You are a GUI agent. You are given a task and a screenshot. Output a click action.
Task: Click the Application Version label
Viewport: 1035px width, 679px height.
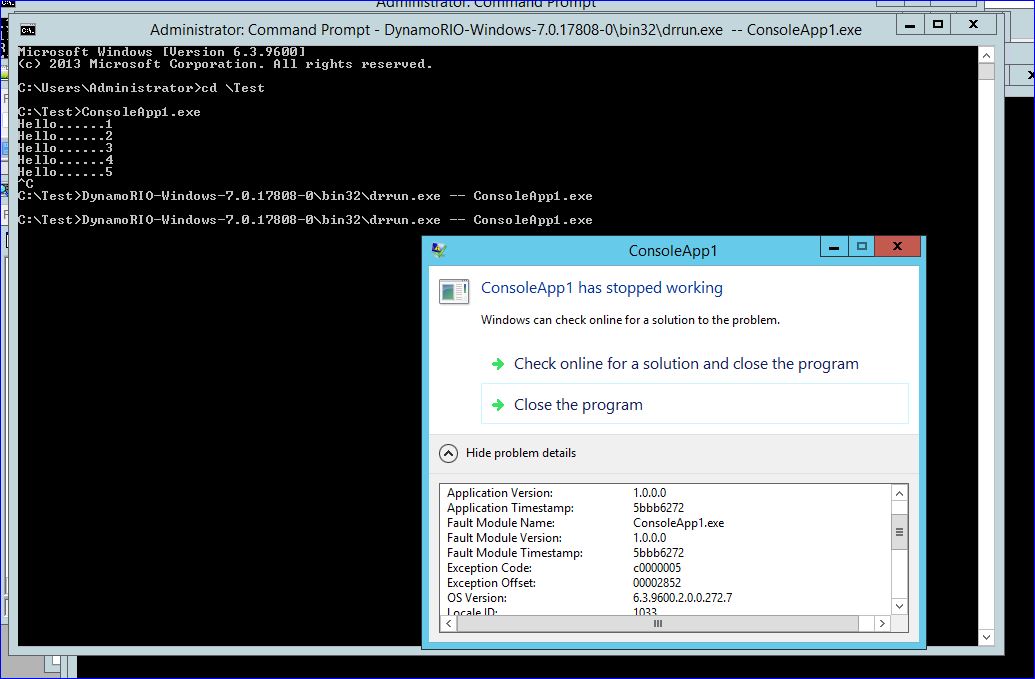[500, 493]
